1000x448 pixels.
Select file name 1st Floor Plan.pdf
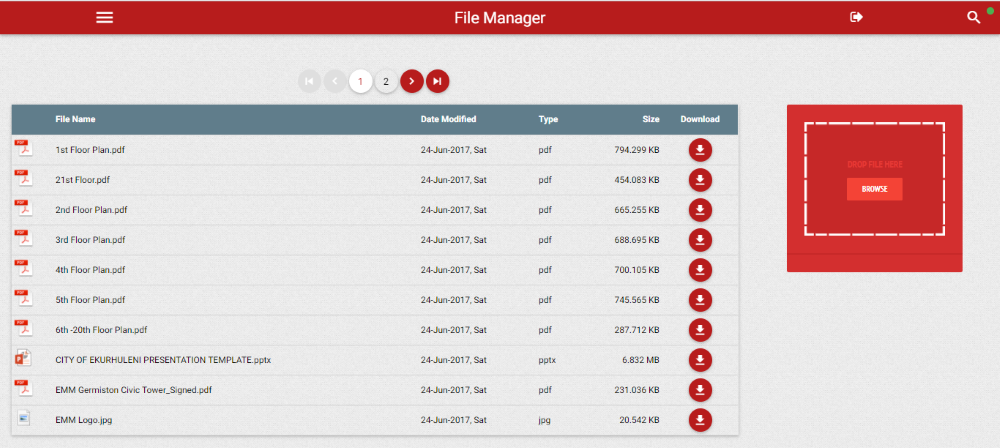tap(90, 150)
